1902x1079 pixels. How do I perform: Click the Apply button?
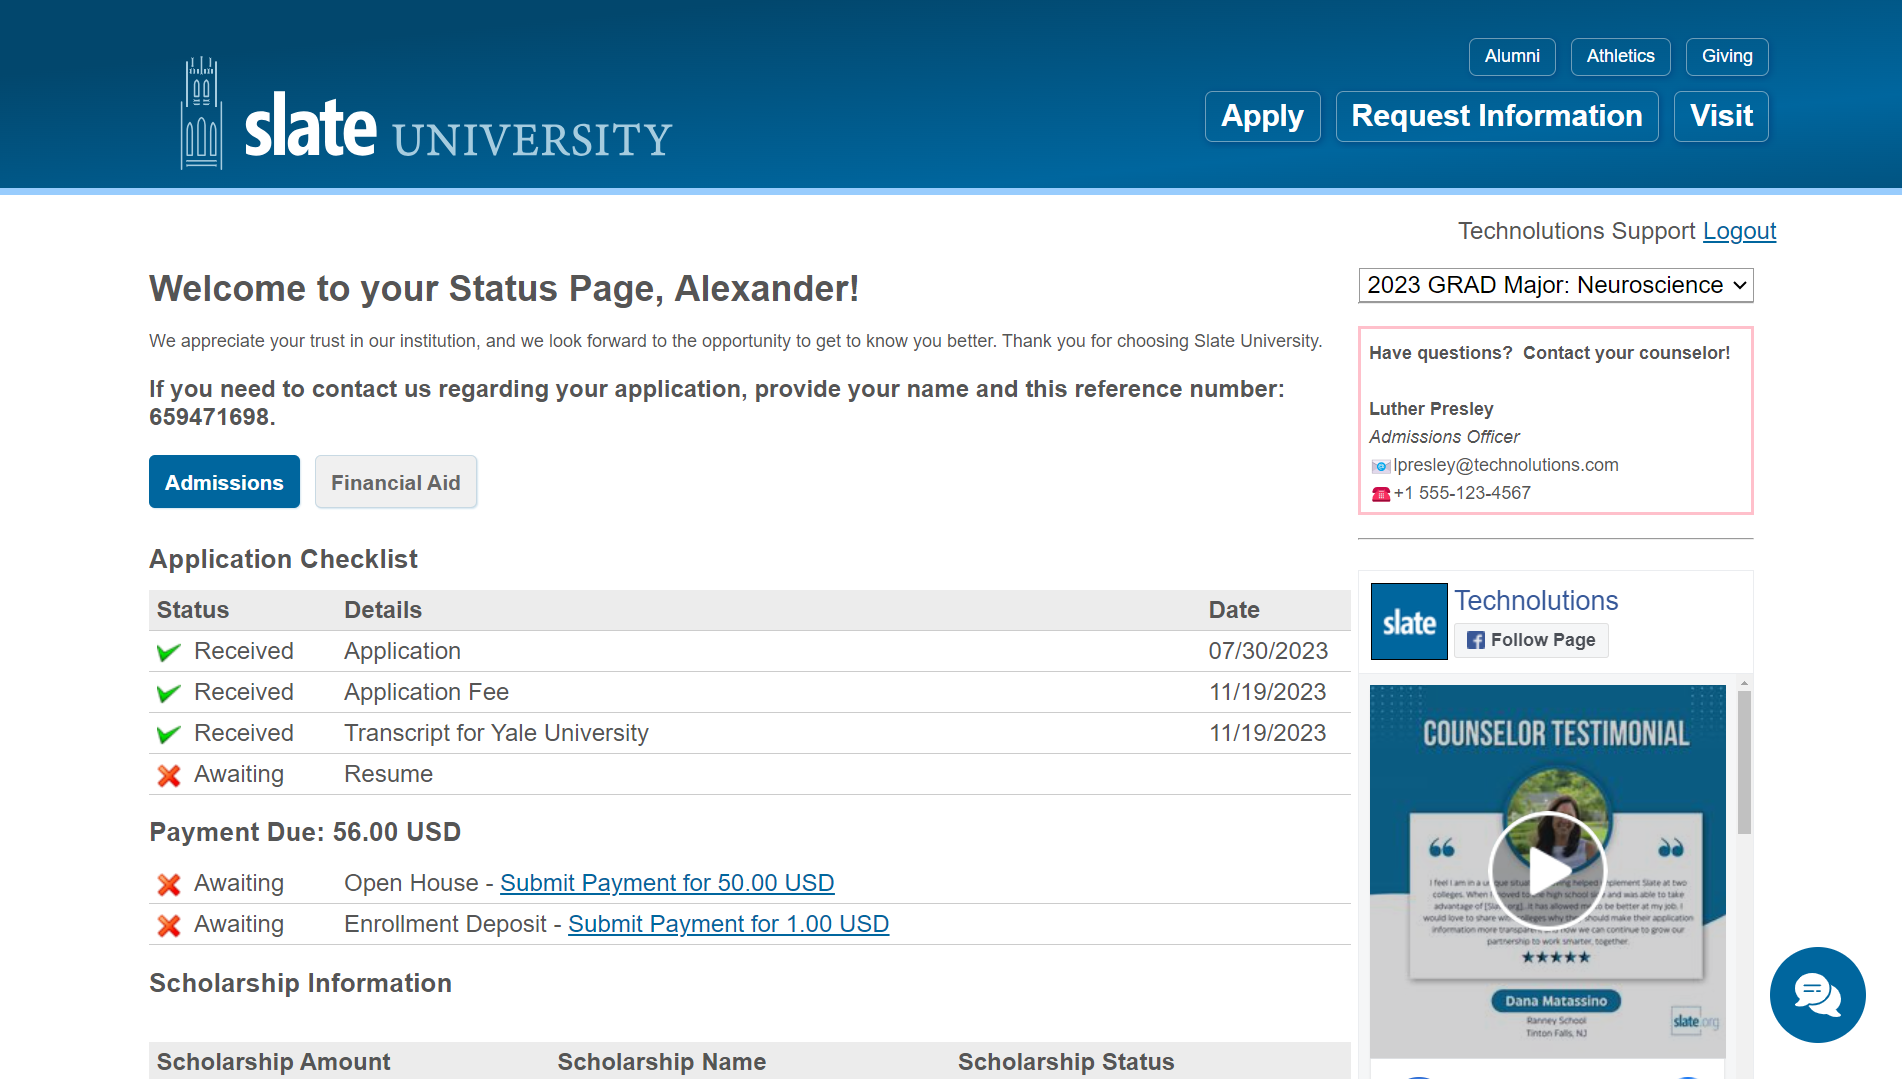pyautogui.click(x=1262, y=116)
